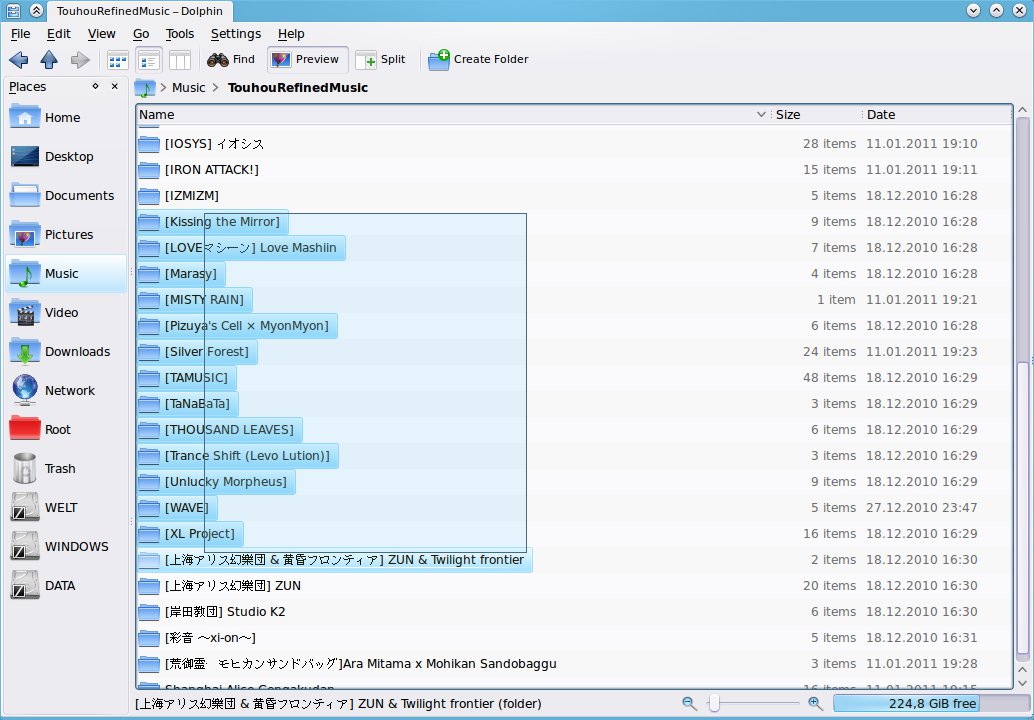Click TouhouRefinedMusic in breadcrumb
This screenshot has height=720, width=1034.
pyautogui.click(x=297, y=88)
